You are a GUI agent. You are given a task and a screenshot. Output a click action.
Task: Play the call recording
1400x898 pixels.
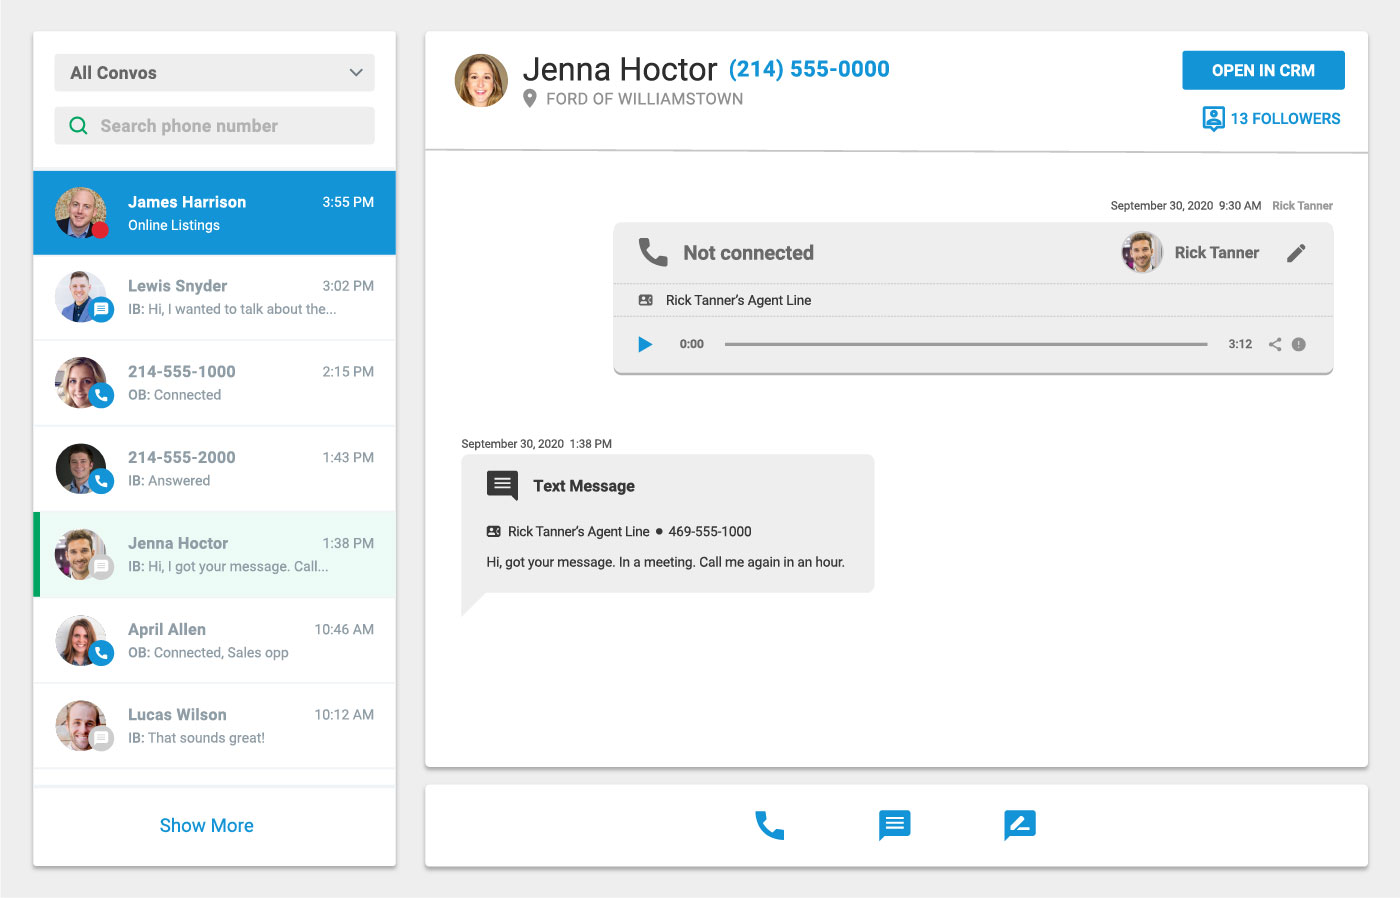(645, 344)
